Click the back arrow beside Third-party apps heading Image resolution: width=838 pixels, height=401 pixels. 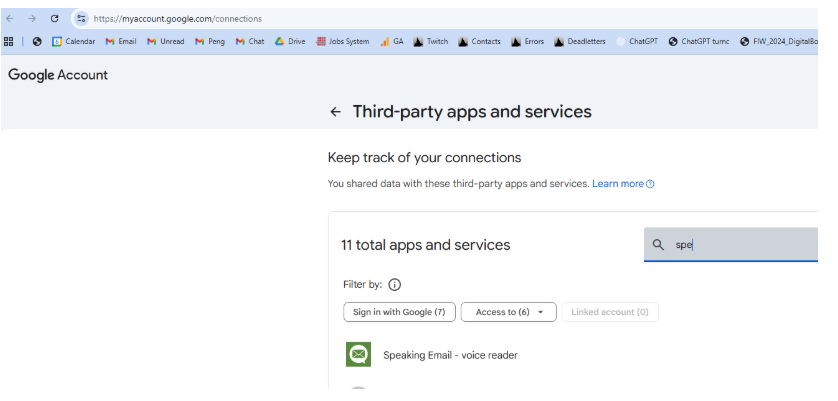pos(335,112)
